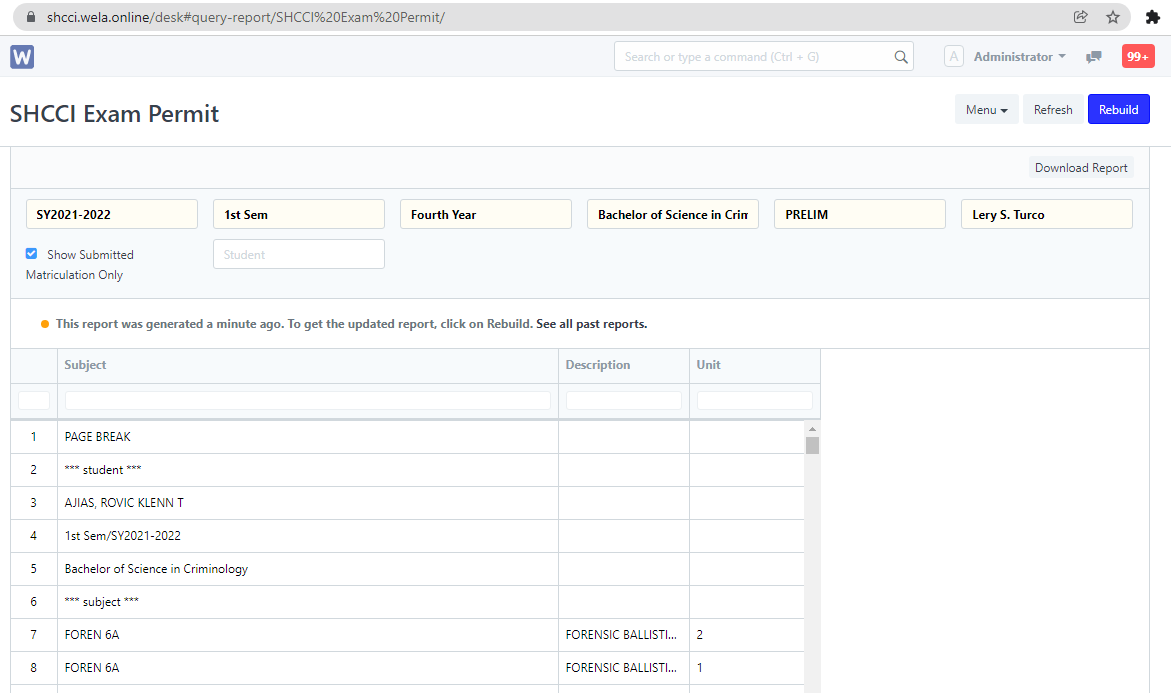
Task: Open the browser extensions puzzle icon
Action: coord(1152,17)
